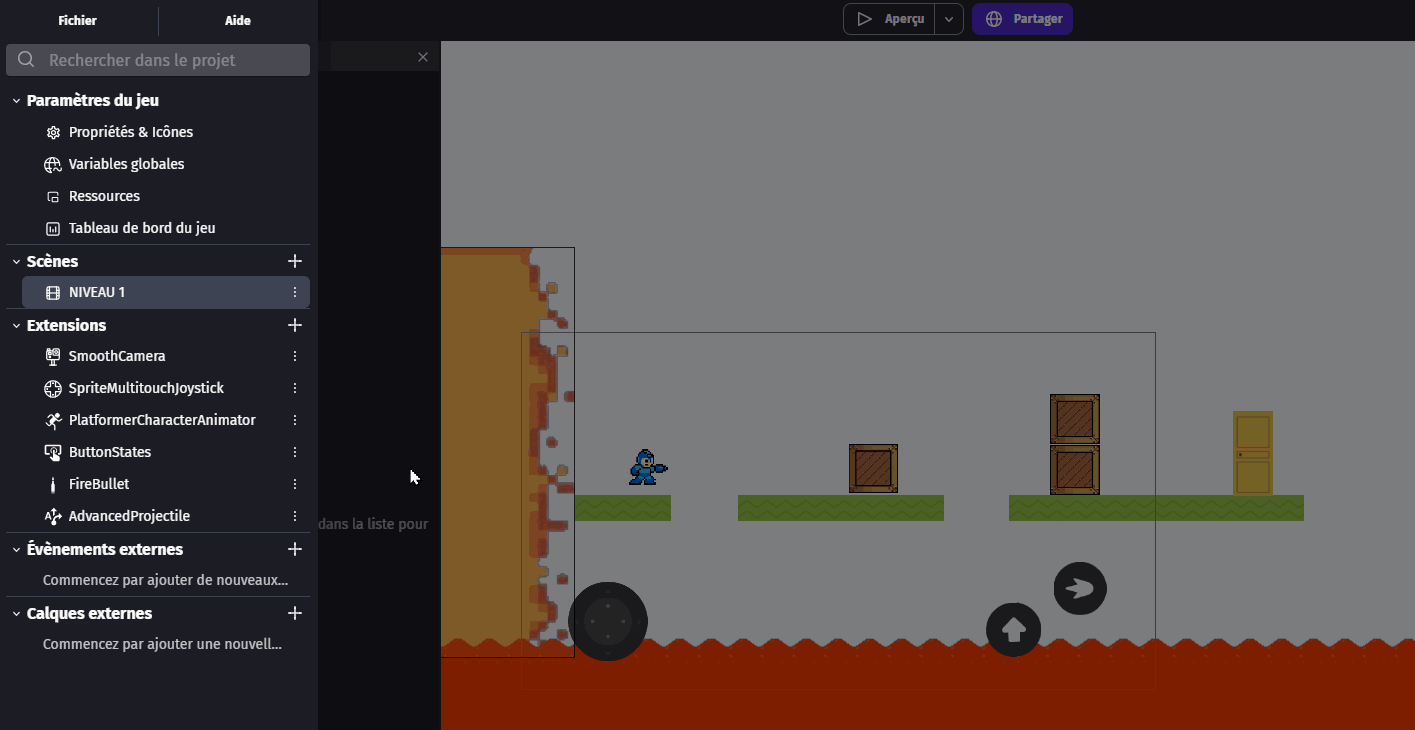Open the Ressources manager
The height and width of the screenshot is (730, 1415).
pyautogui.click(x=104, y=196)
